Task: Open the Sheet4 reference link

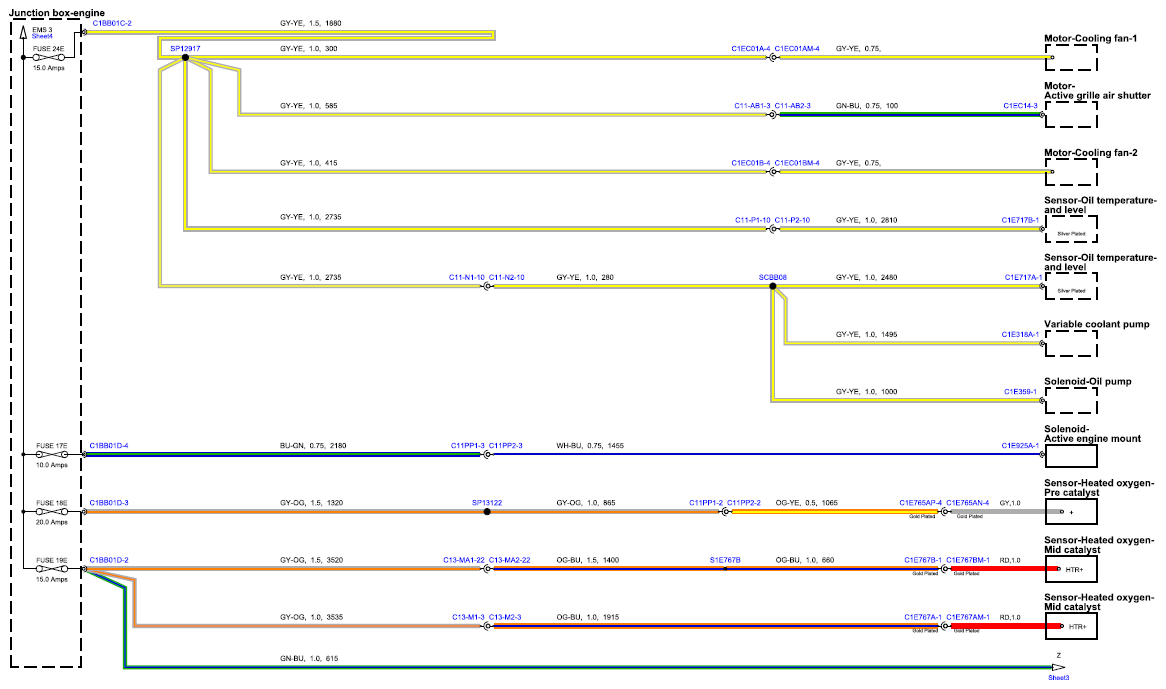Action: click(x=42, y=36)
